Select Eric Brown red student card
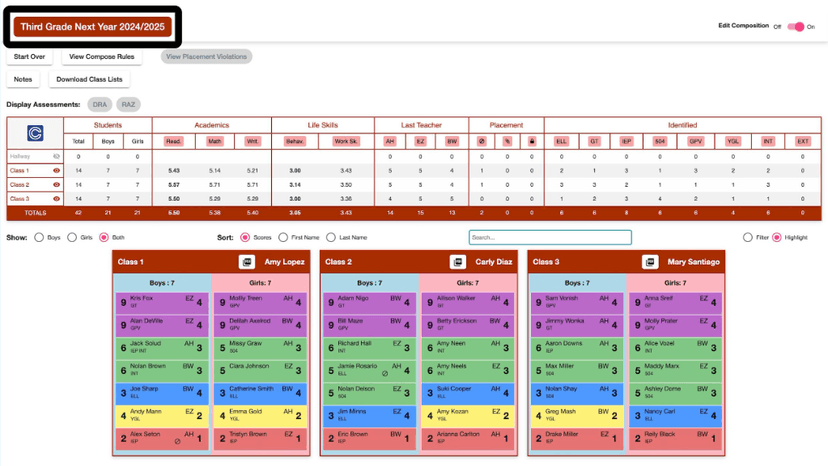This screenshot has height=466, width=828. [x=369, y=439]
